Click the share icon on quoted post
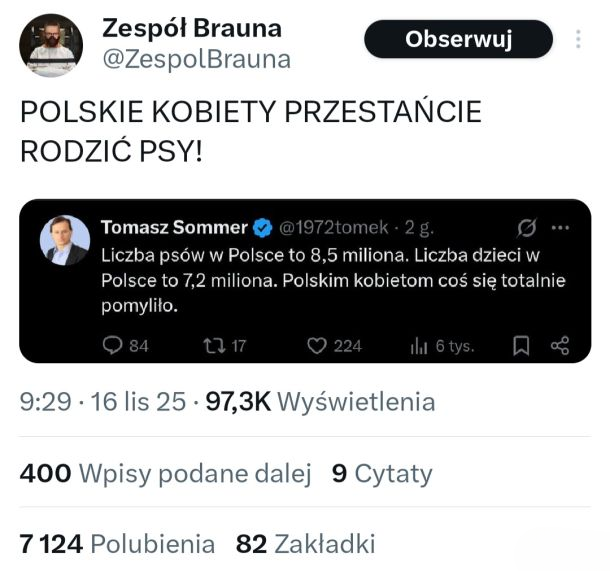610x571 pixels. (560, 346)
